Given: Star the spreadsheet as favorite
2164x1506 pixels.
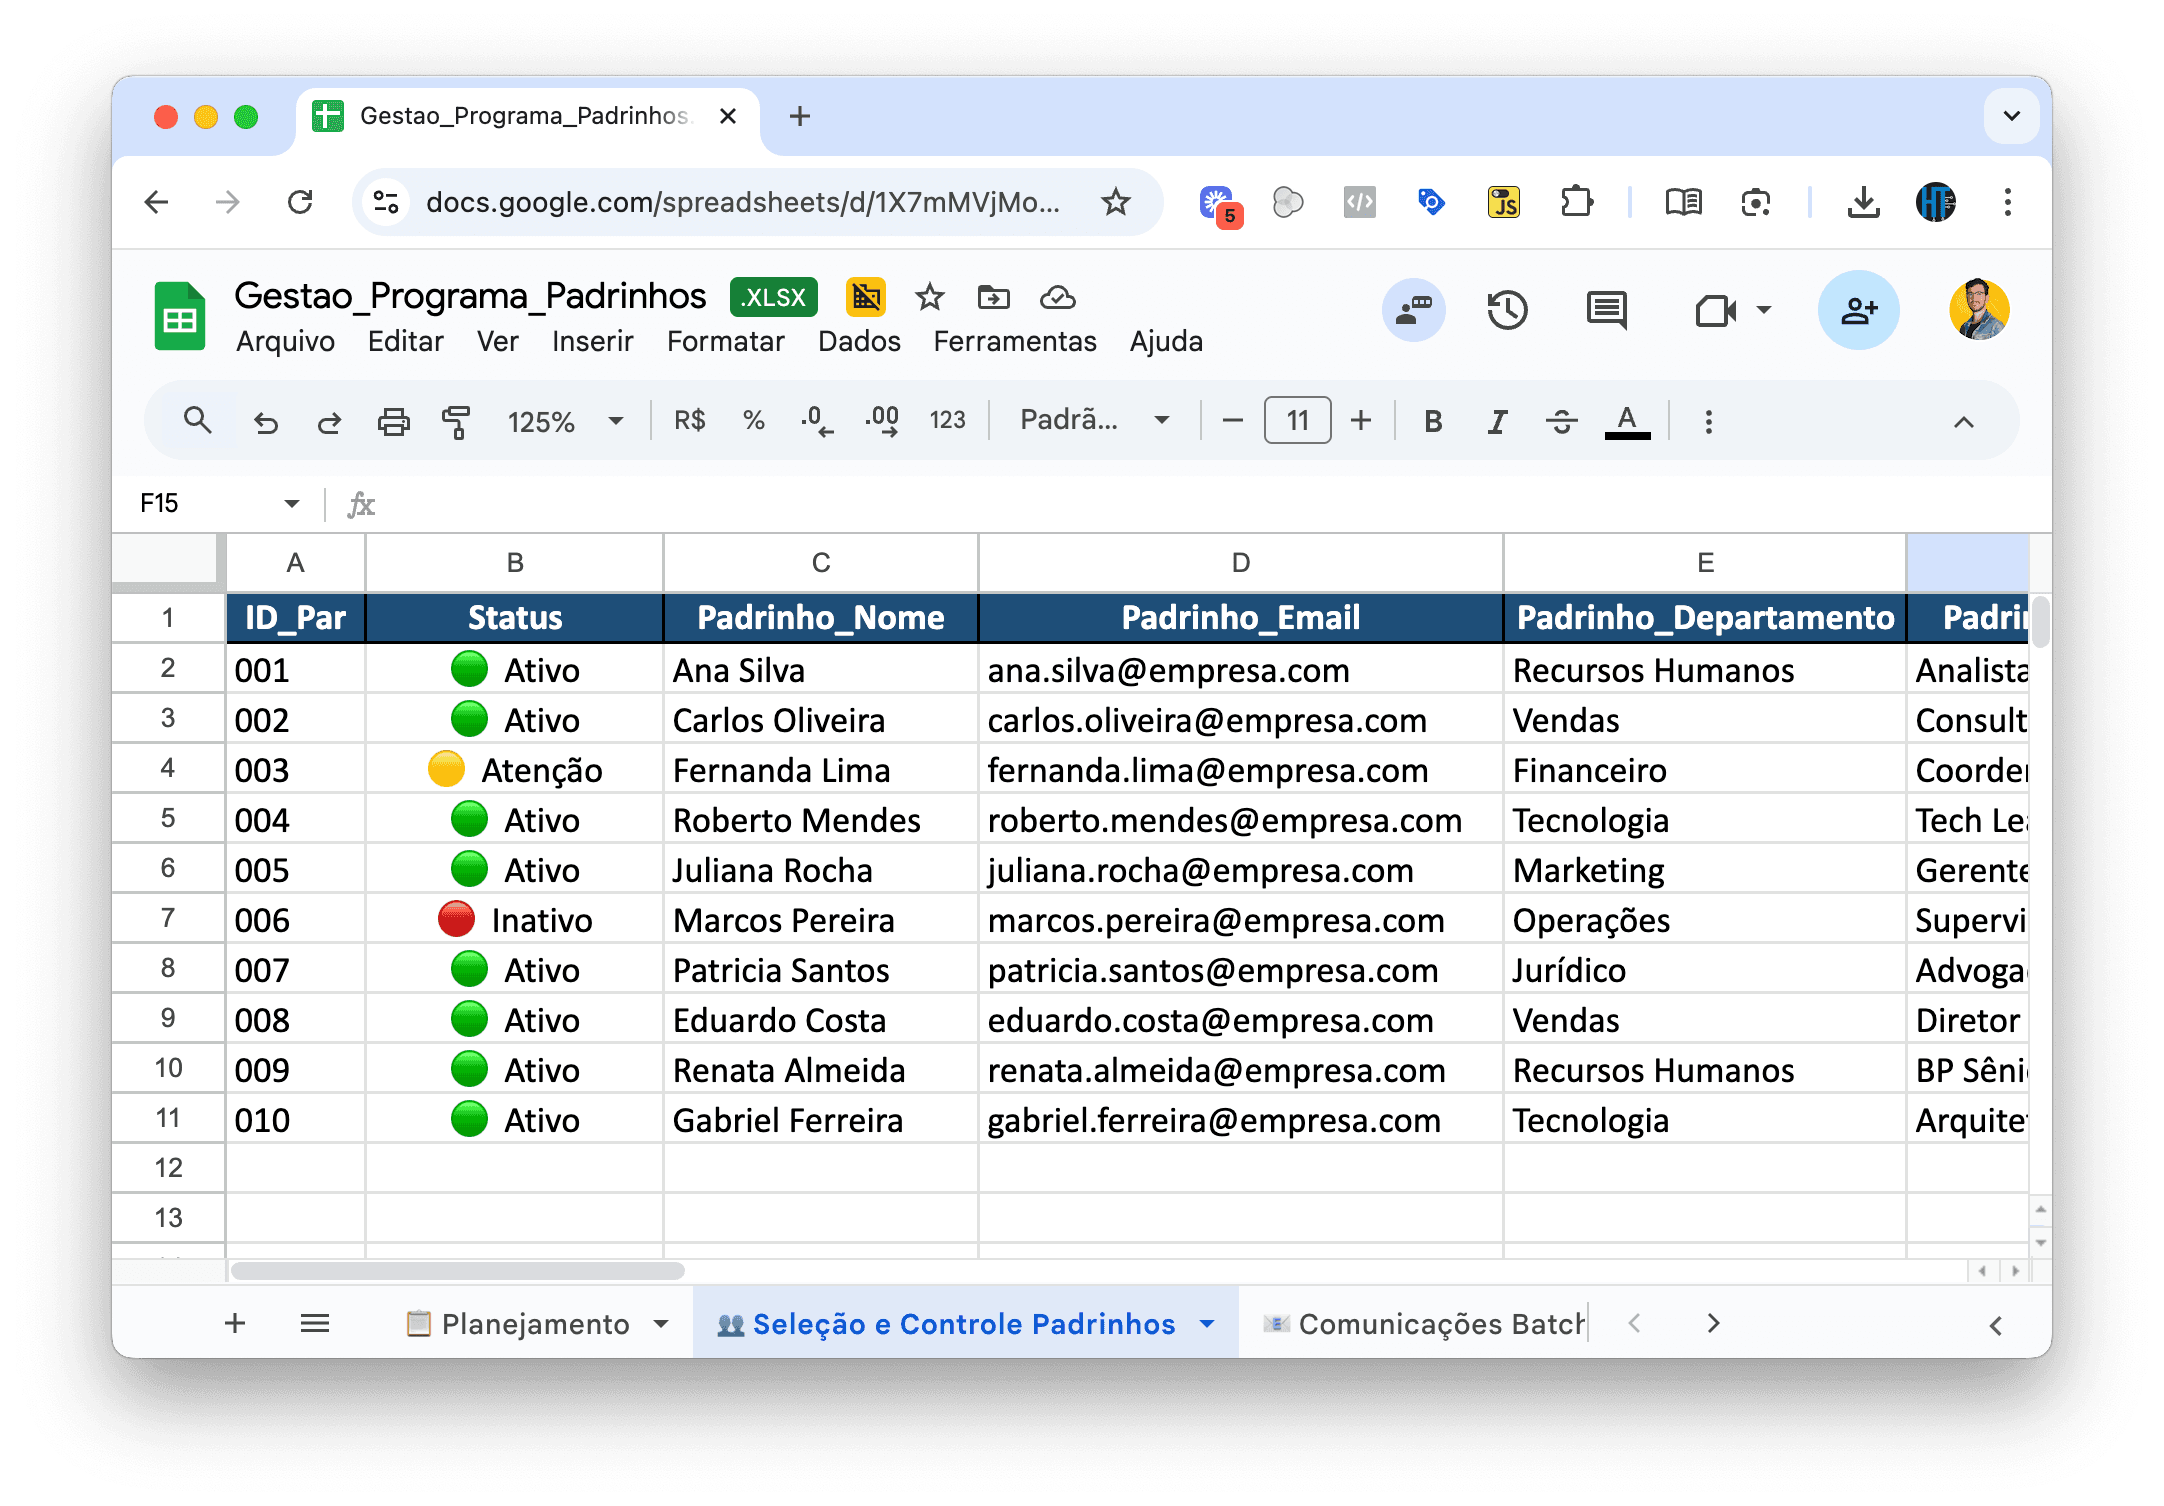Looking at the screenshot, I should coord(928,297).
